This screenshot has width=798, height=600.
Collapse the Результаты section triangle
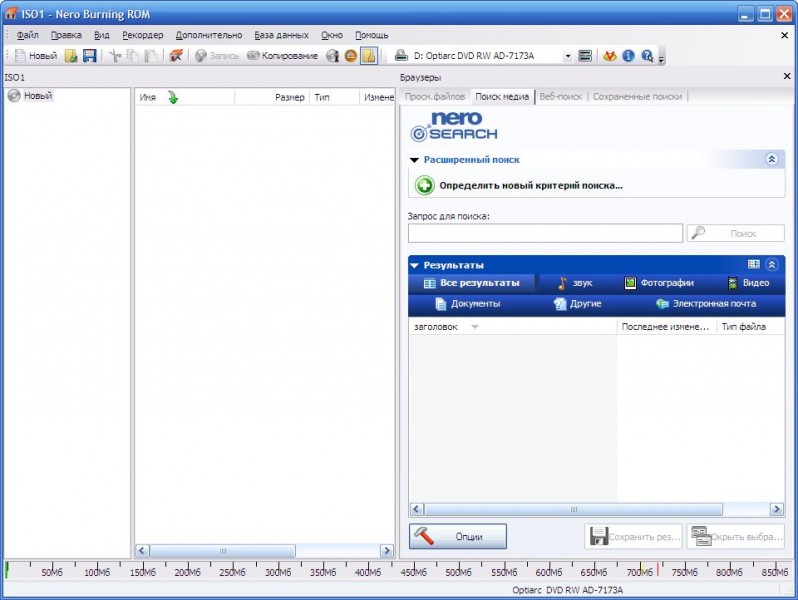click(x=414, y=265)
